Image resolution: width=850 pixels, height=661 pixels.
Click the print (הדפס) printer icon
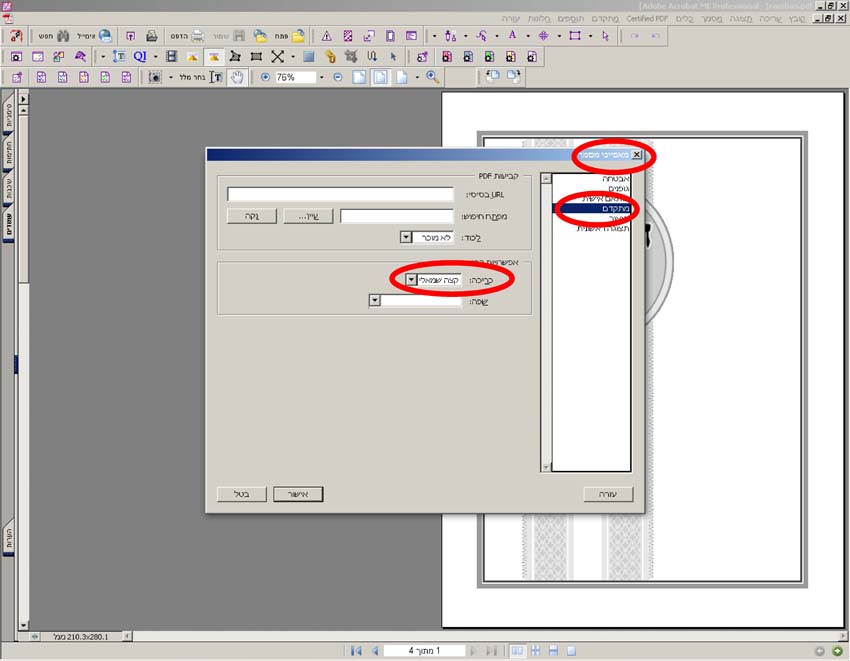[x=198, y=36]
